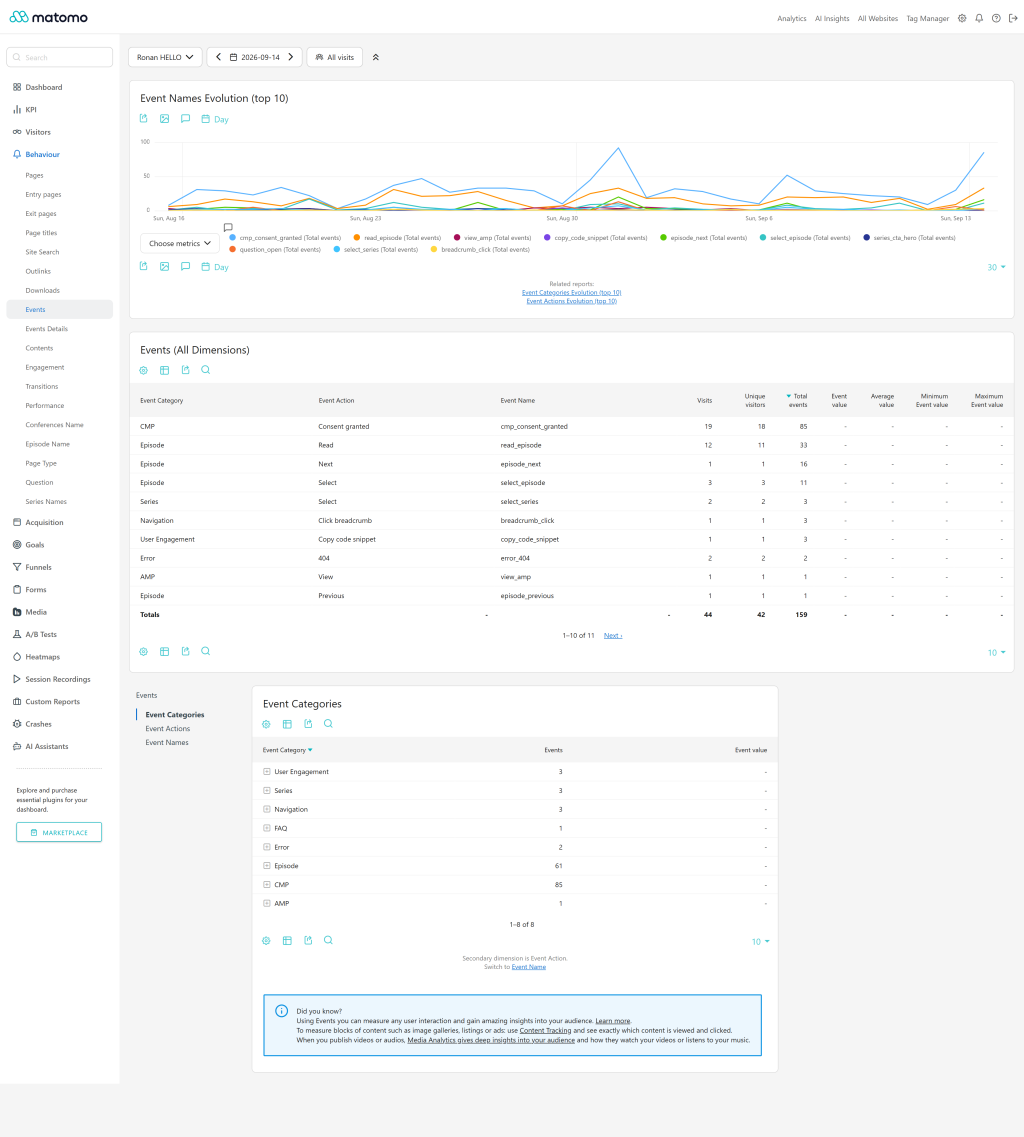
Task: Click the sign out icon in header
Action: (x=1013, y=18)
